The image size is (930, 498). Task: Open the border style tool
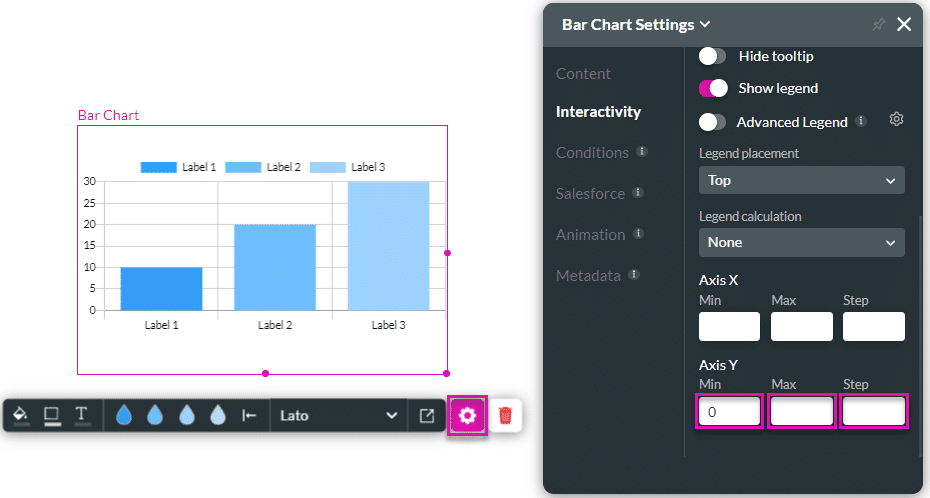(x=51, y=415)
